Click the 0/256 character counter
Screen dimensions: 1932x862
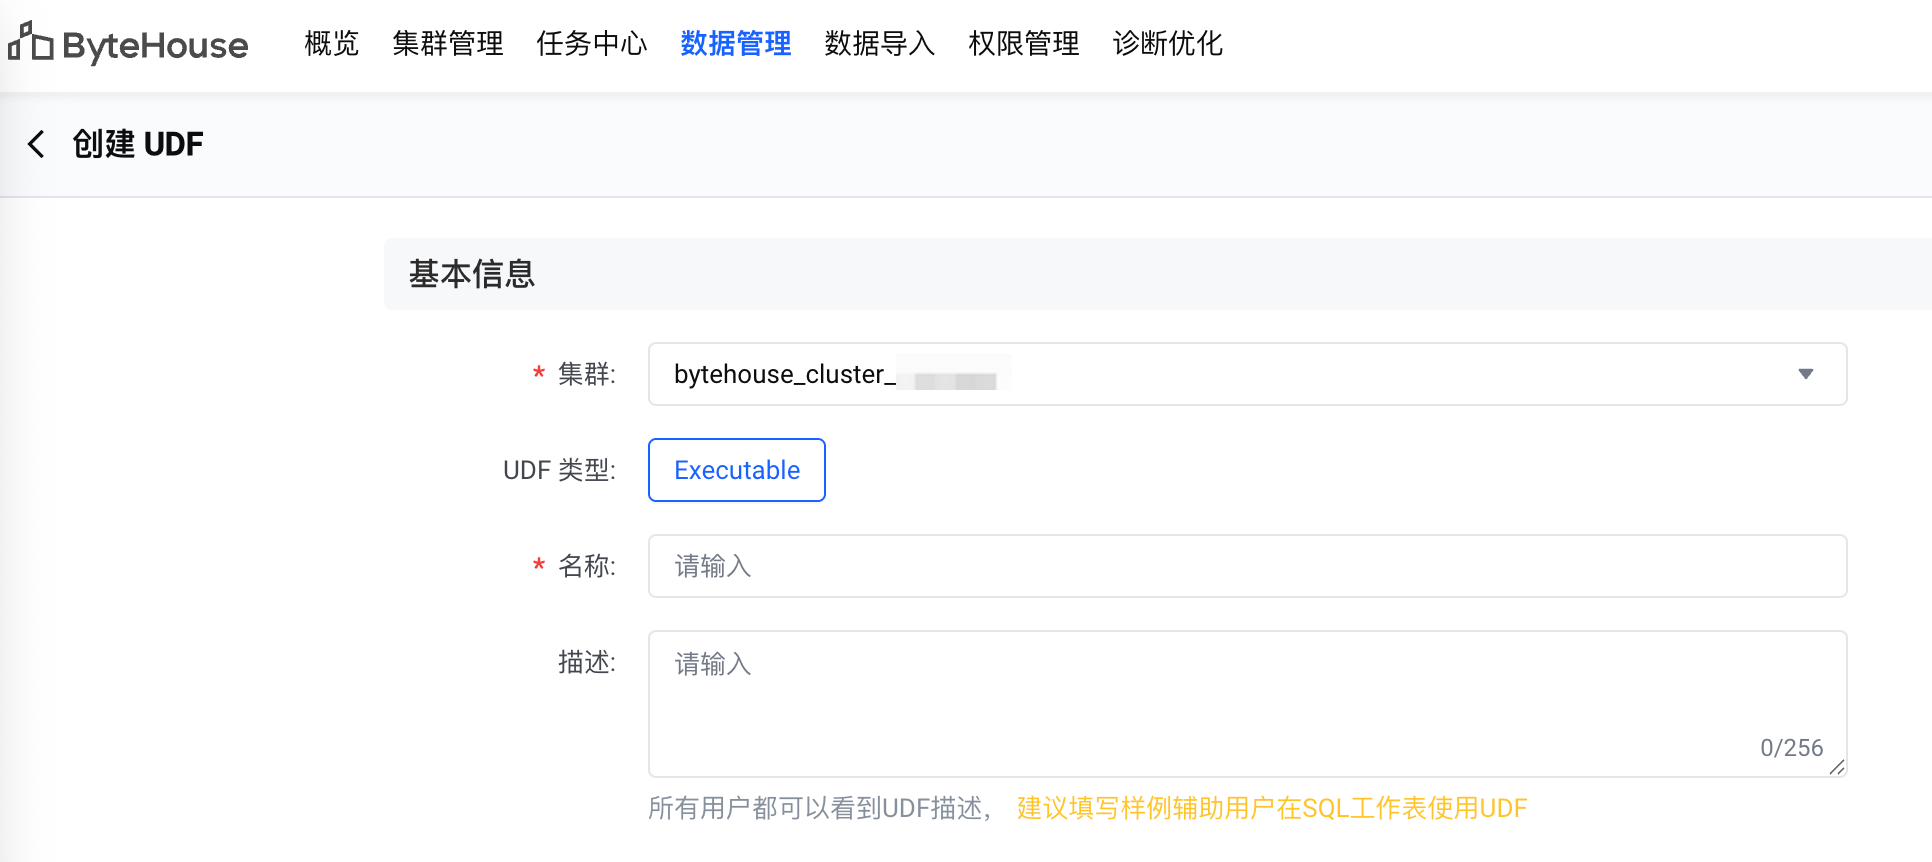click(x=1791, y=748)
